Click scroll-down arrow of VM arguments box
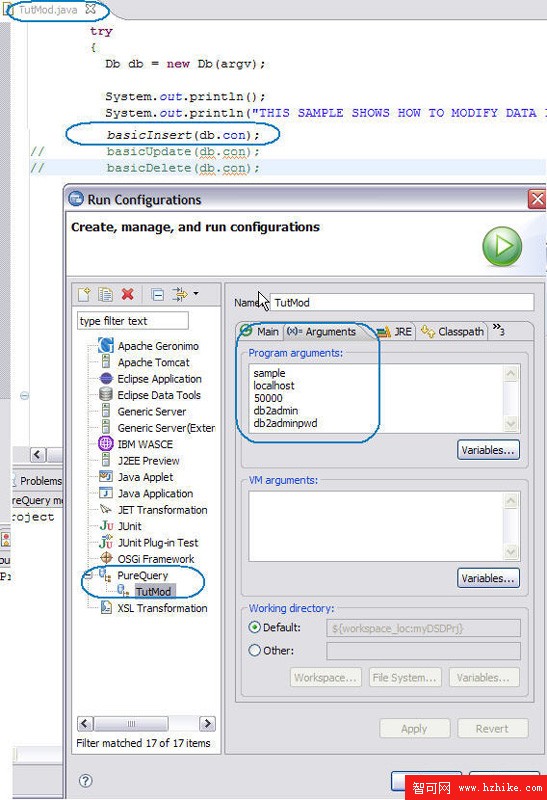This screenshot has height=800, width=547. (x=511, y=552)
